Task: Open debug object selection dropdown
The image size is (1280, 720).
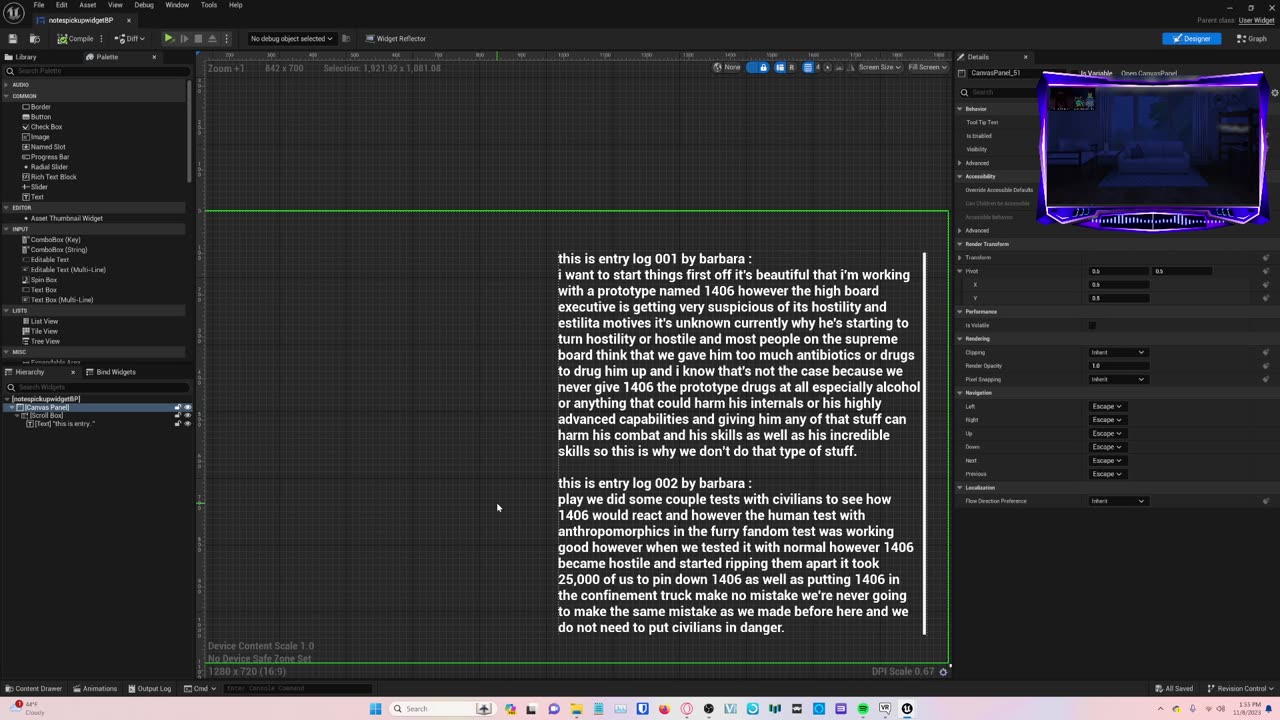Action: click(291, 38)
